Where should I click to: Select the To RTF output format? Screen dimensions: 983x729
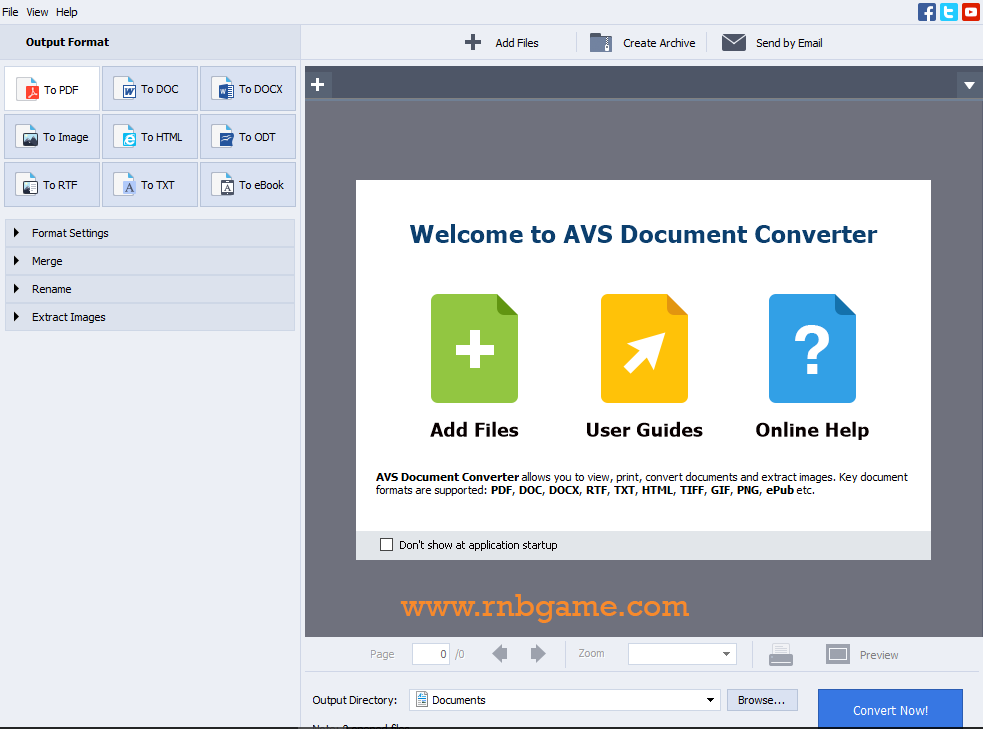tap(52, 185)
